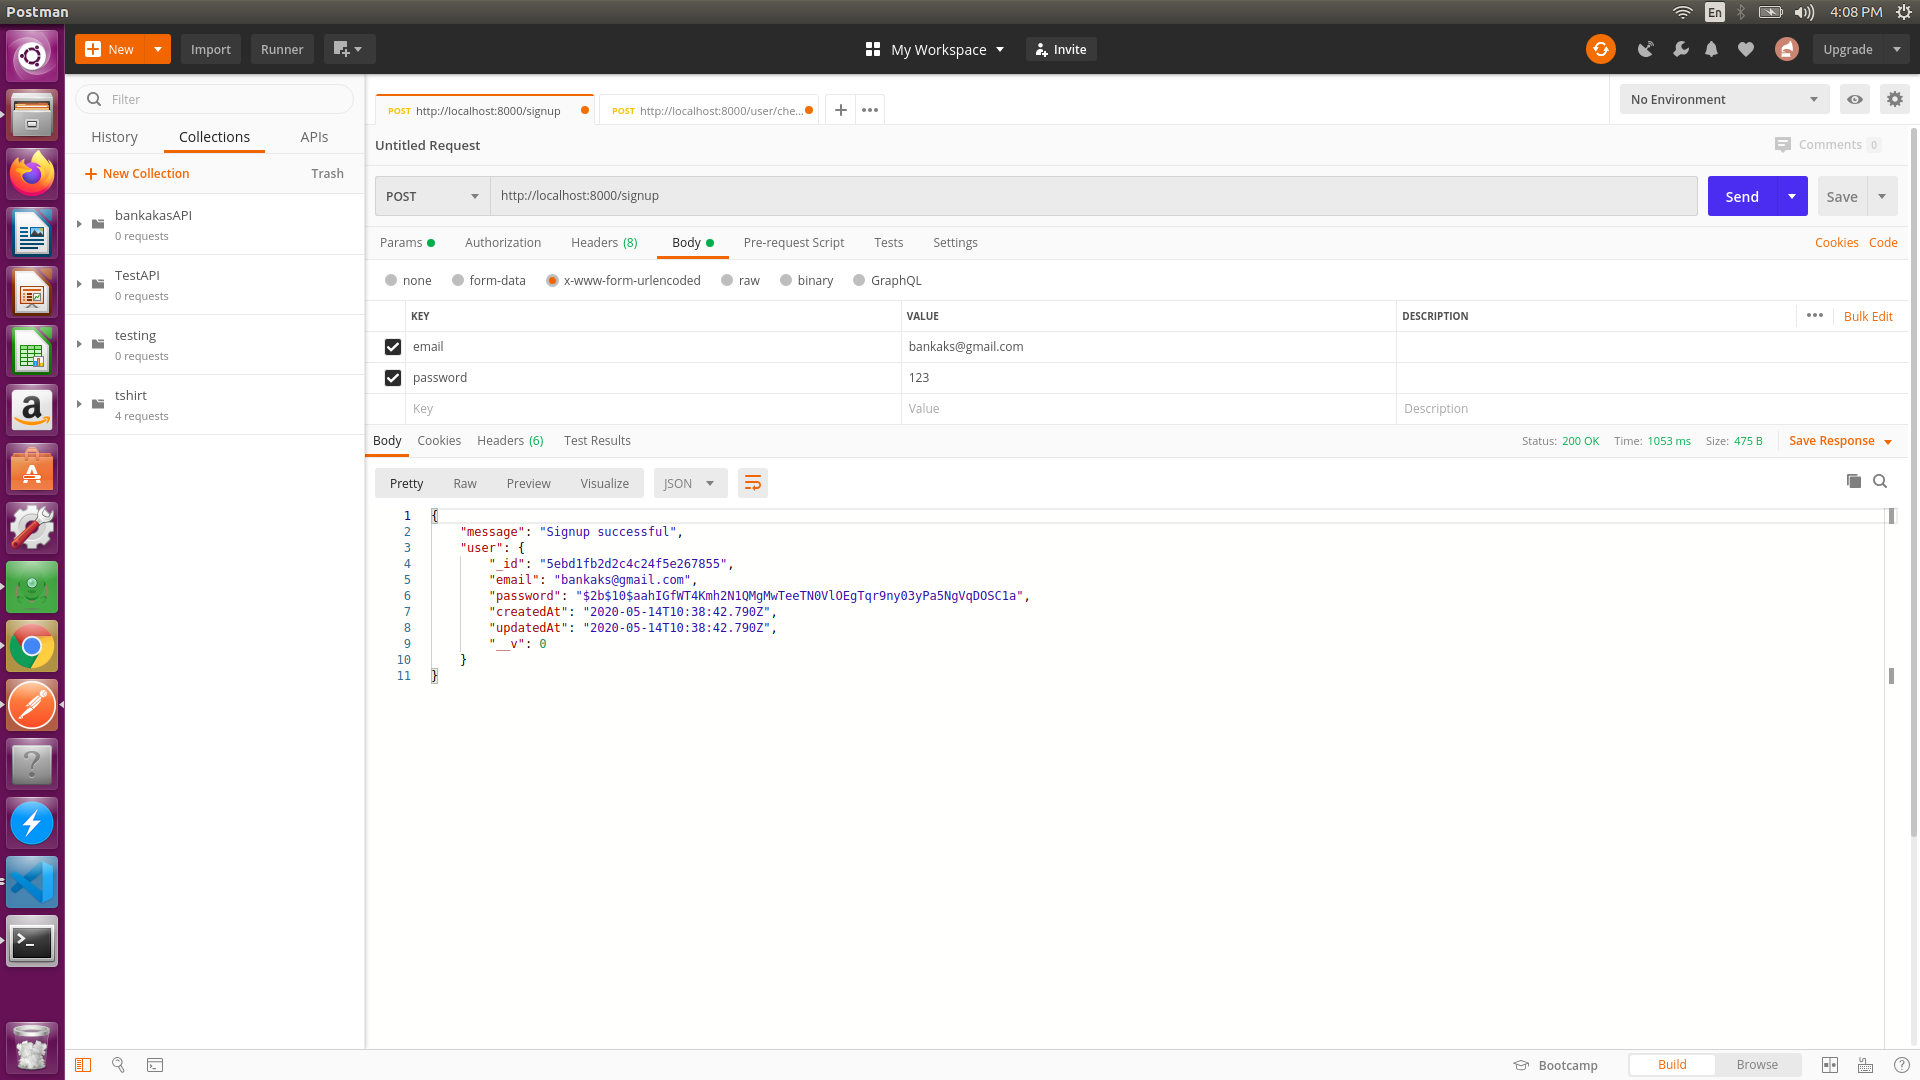This screenshot has height=1080, width=1920.
Task: Open the Postman console icon in status bar
Action: pyautogui.click(x=155, y=1065)
